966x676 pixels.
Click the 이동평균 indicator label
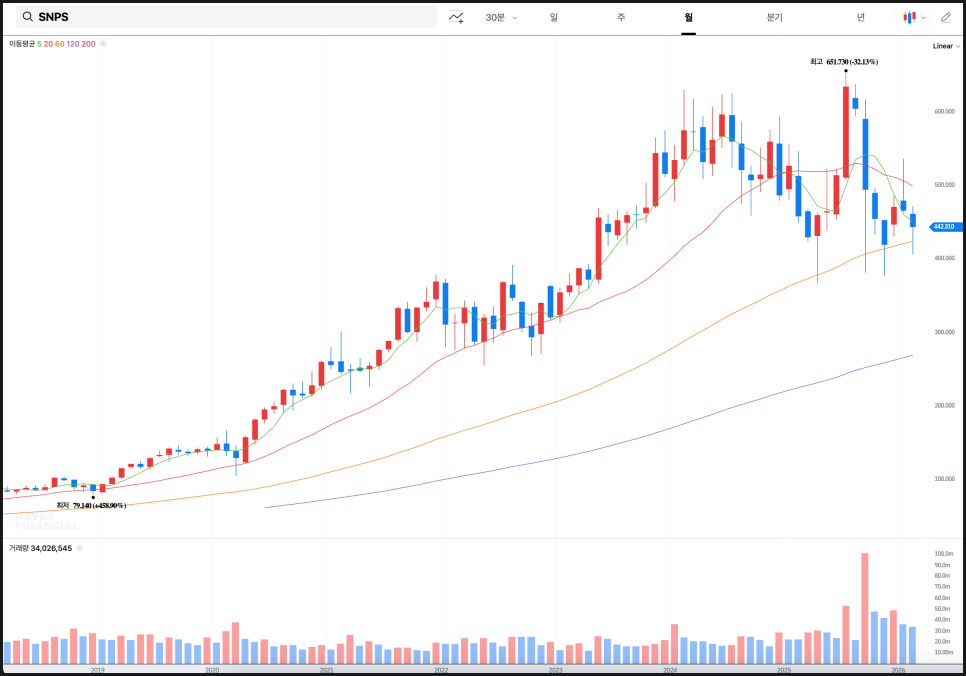22,44
